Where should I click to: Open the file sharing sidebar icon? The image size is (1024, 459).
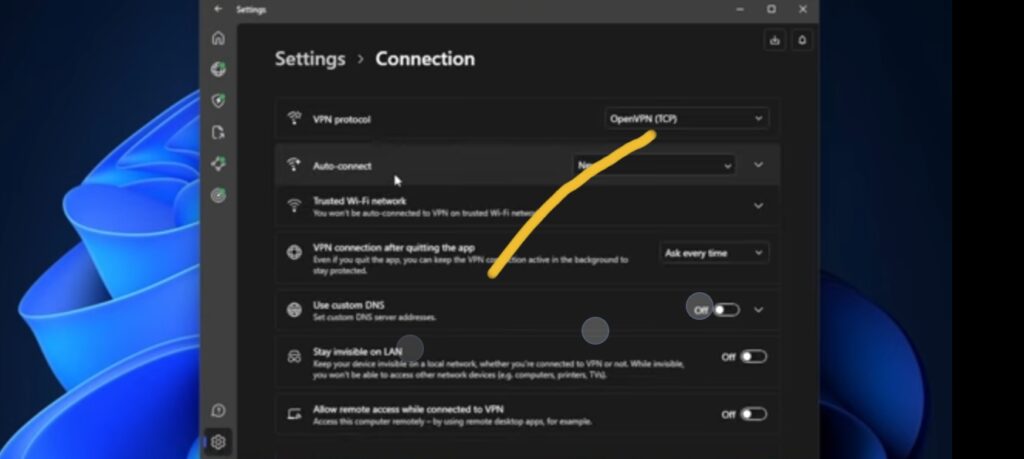tap(218, 133)
